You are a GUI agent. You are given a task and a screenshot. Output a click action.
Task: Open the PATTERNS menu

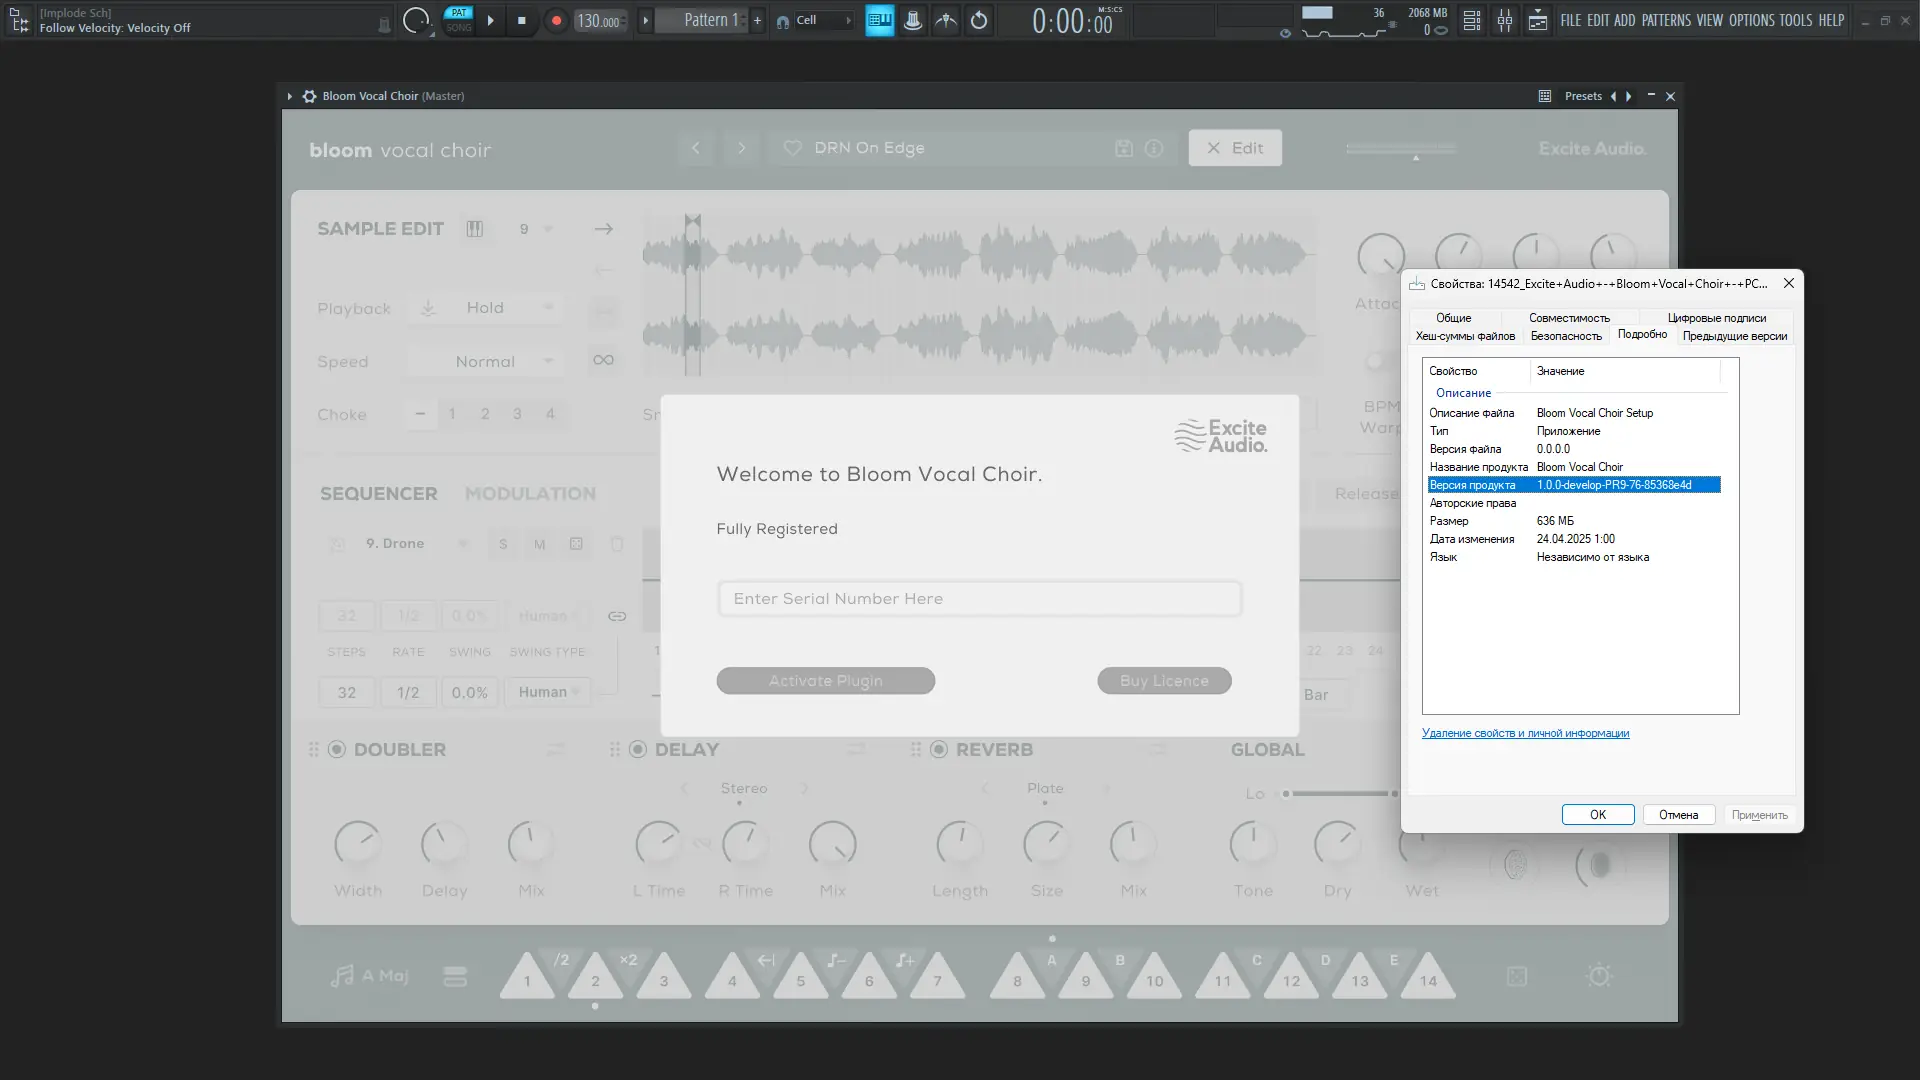(x=1665, y=20)
